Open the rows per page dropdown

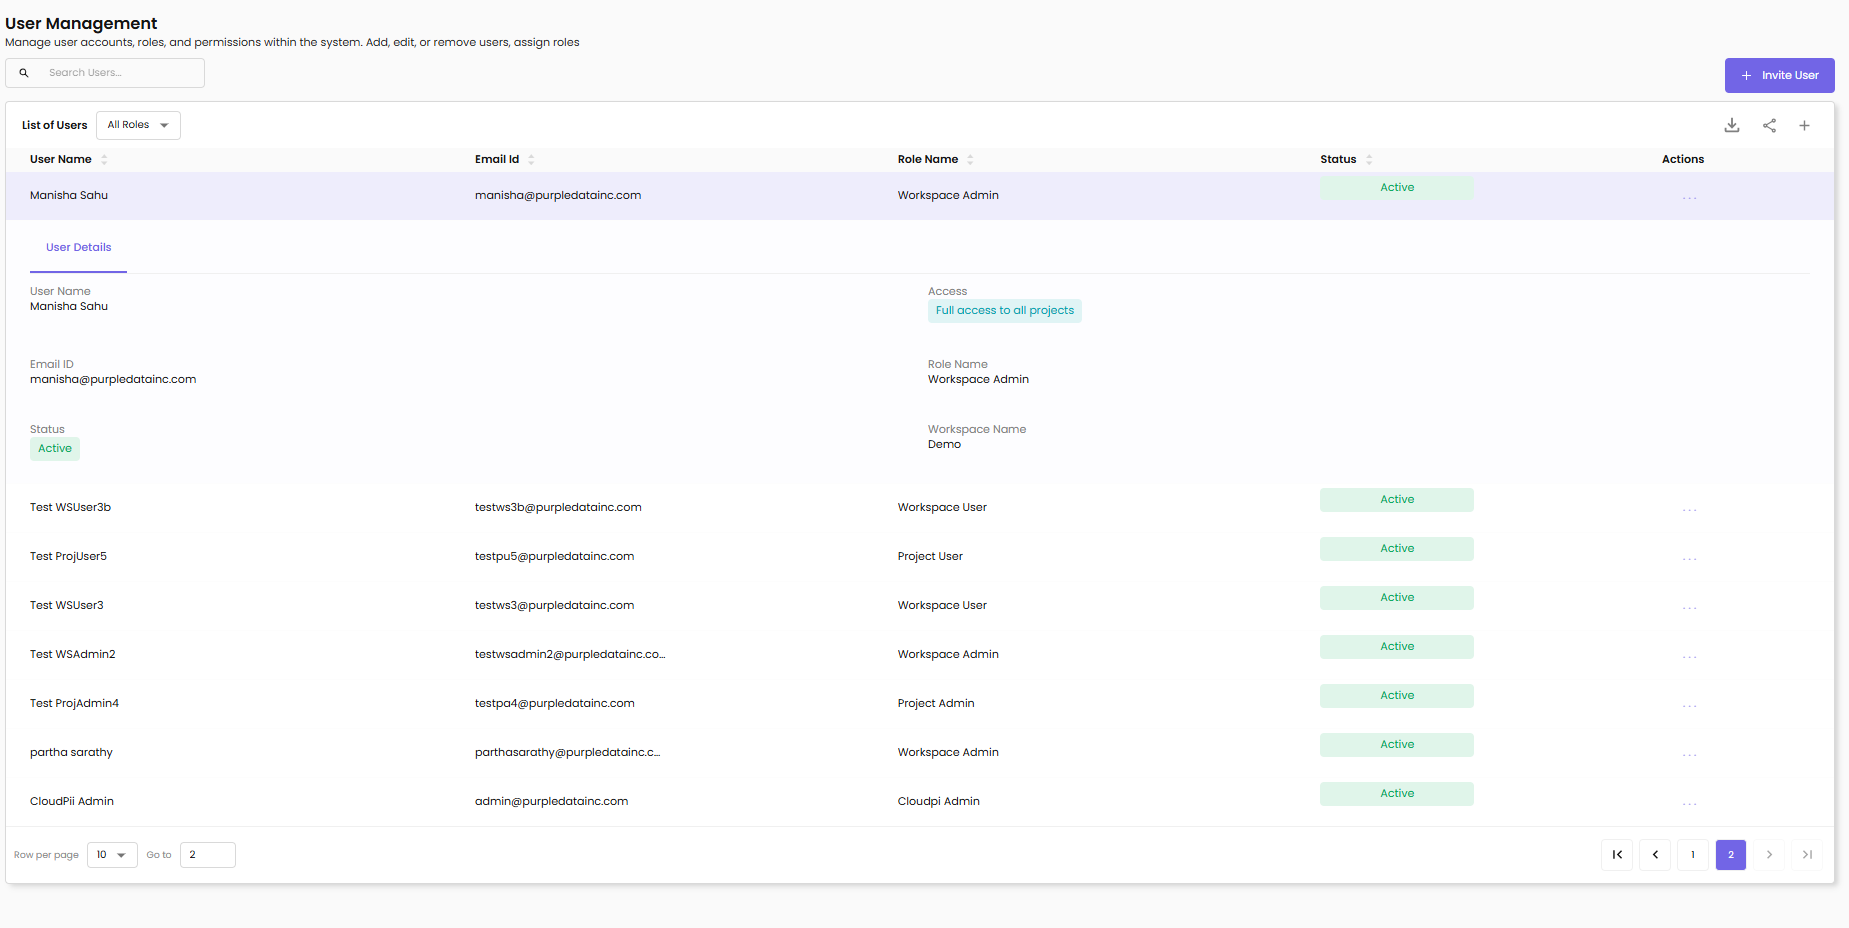[112, 855]
